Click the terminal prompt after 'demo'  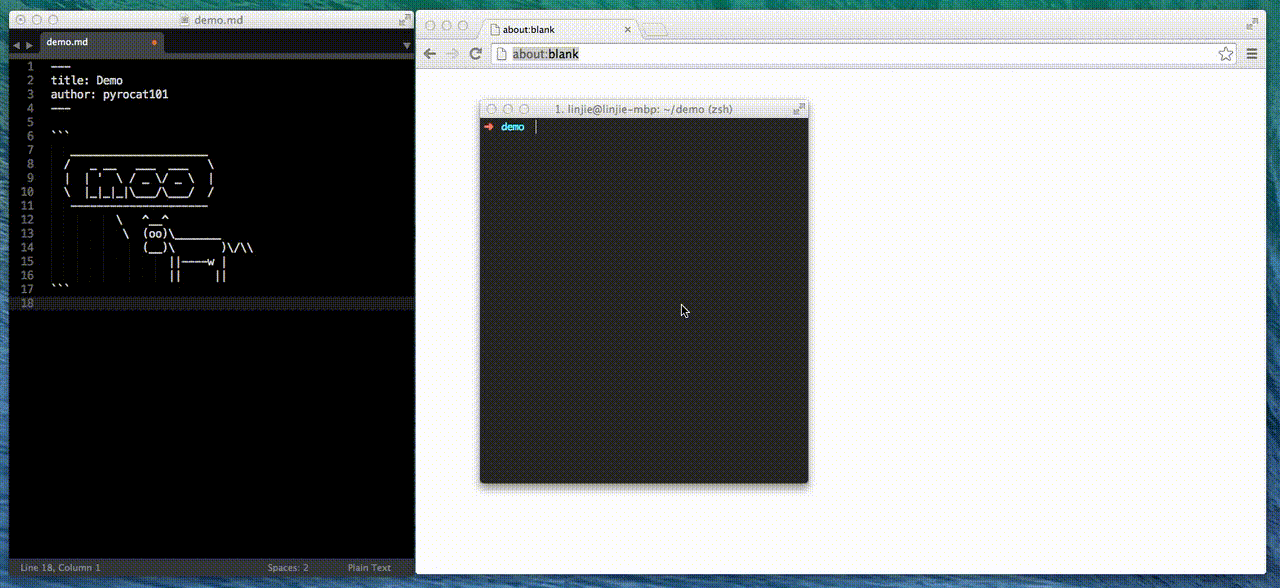(536, 127)
